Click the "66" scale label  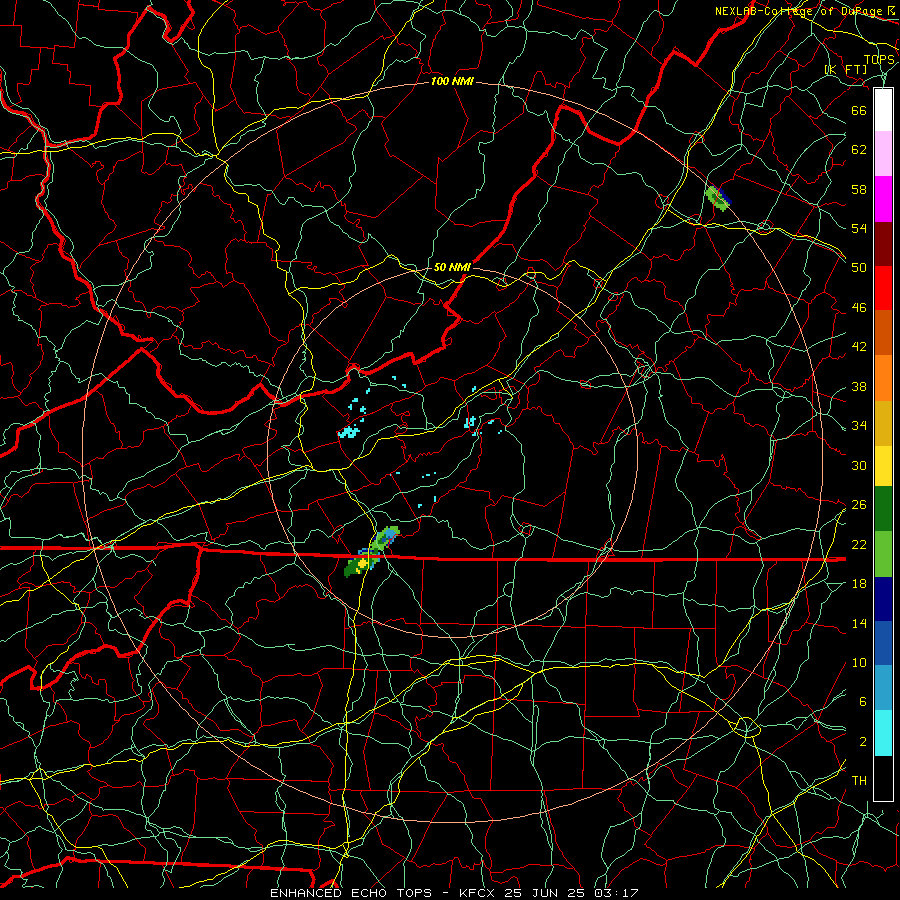coord(859,110)
